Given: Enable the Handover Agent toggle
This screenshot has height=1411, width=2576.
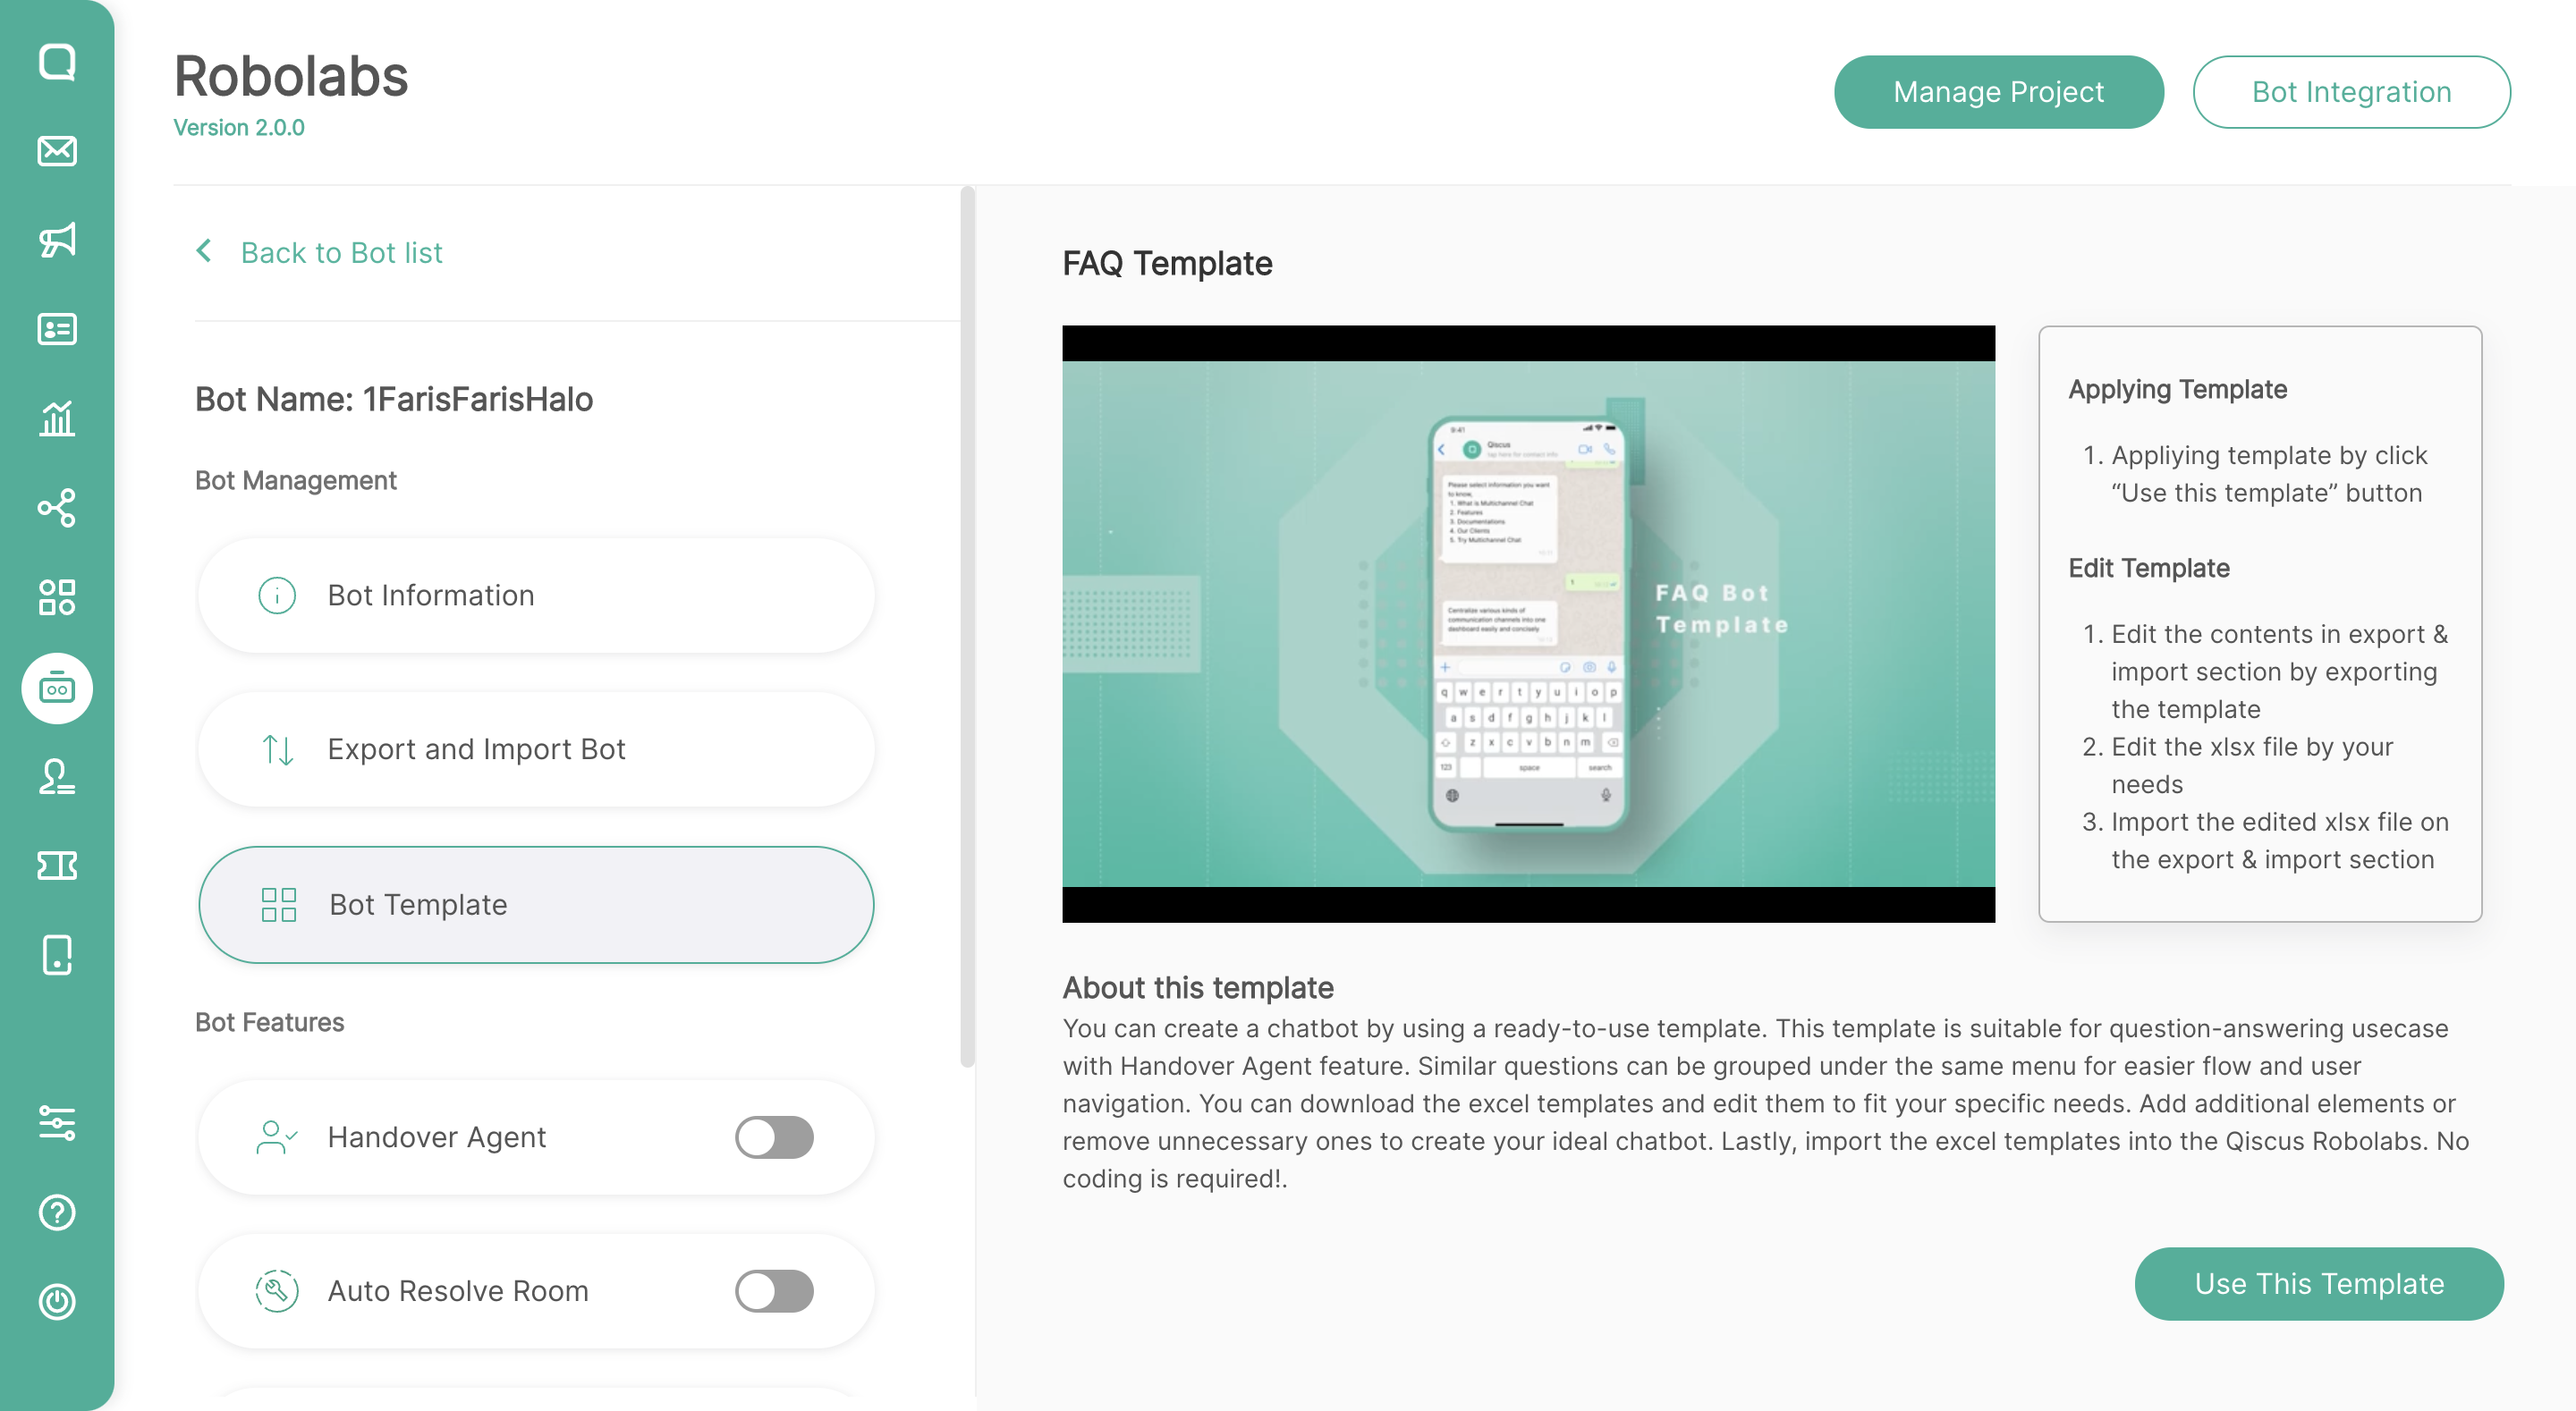Looking at the screenshot, I should pos(774,1137).
